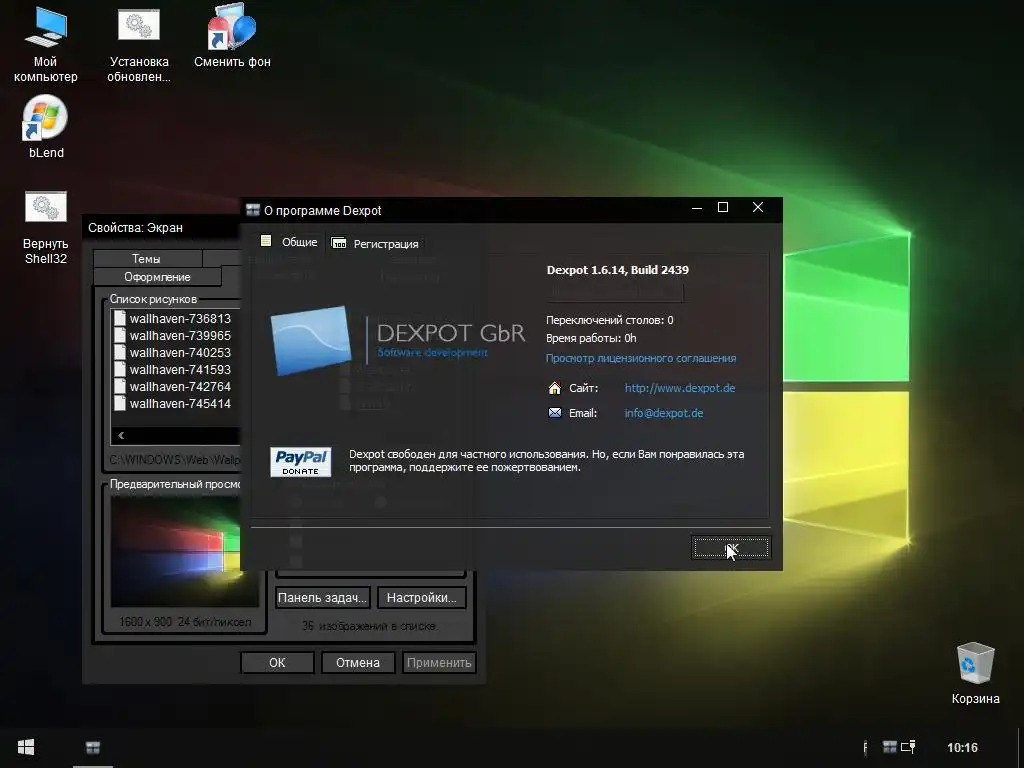The image size is (1024, 768).
Task: Open the http://www.dexpot.de link
Action: [x=680, y=388]
